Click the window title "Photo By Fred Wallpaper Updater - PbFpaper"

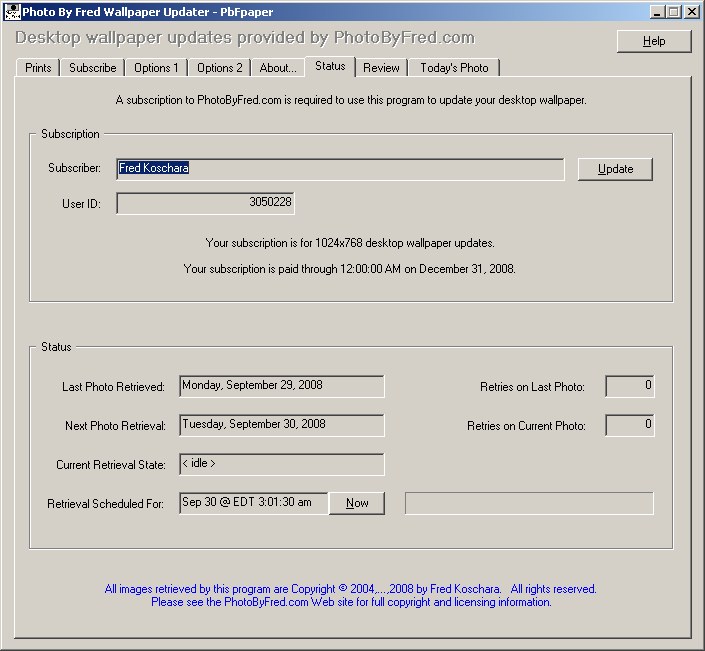[147, 12]
